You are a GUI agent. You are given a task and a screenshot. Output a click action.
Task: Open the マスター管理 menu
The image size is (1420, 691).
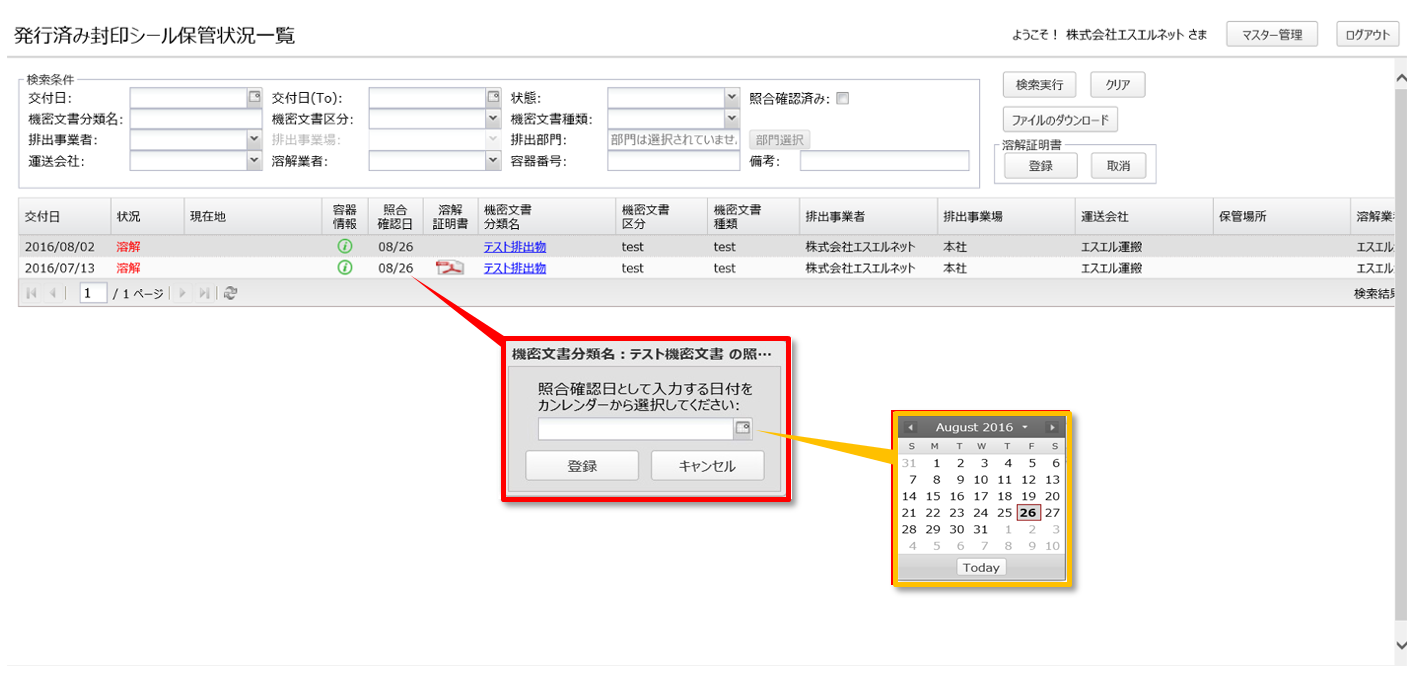[1272, 35]
